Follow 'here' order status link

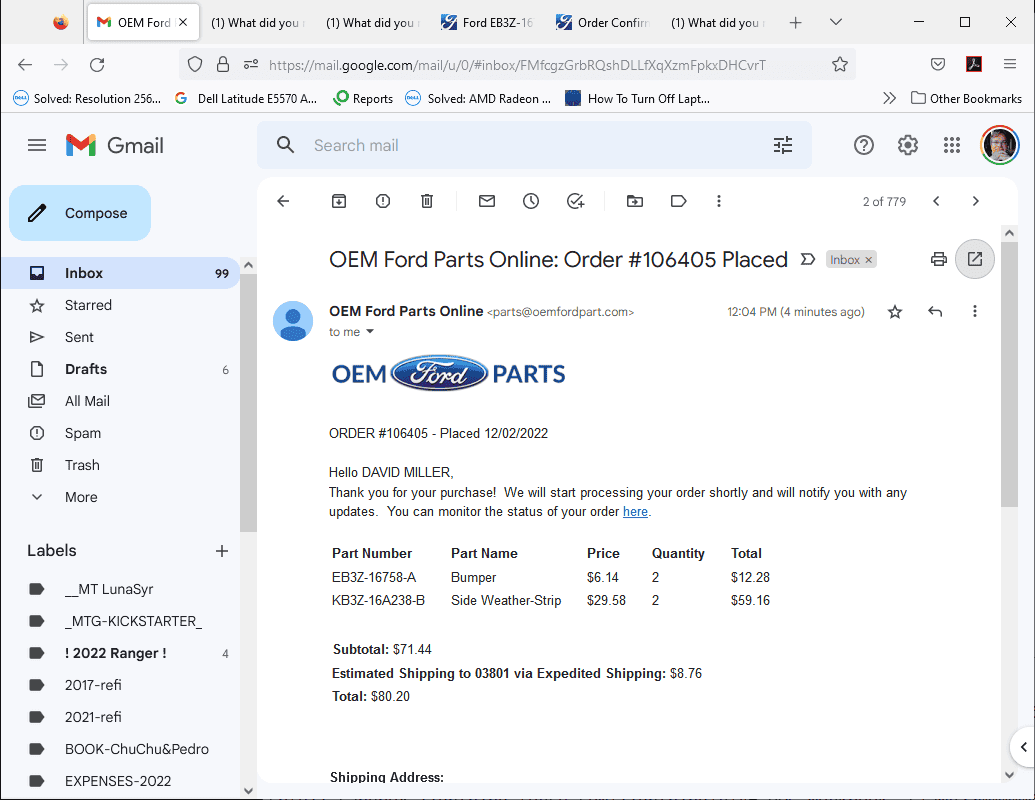[635, 512]
